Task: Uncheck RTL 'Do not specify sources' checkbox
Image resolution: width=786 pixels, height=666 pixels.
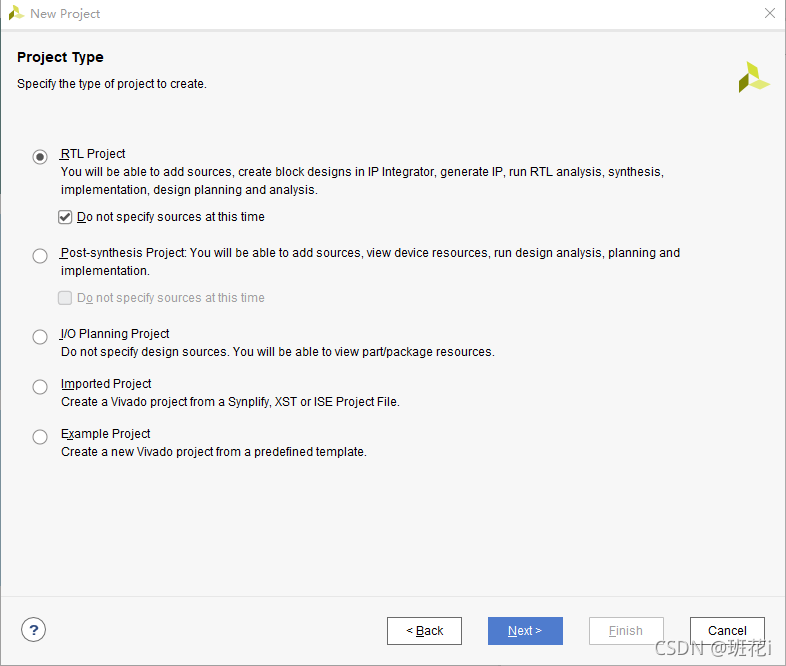Action: 65,217
